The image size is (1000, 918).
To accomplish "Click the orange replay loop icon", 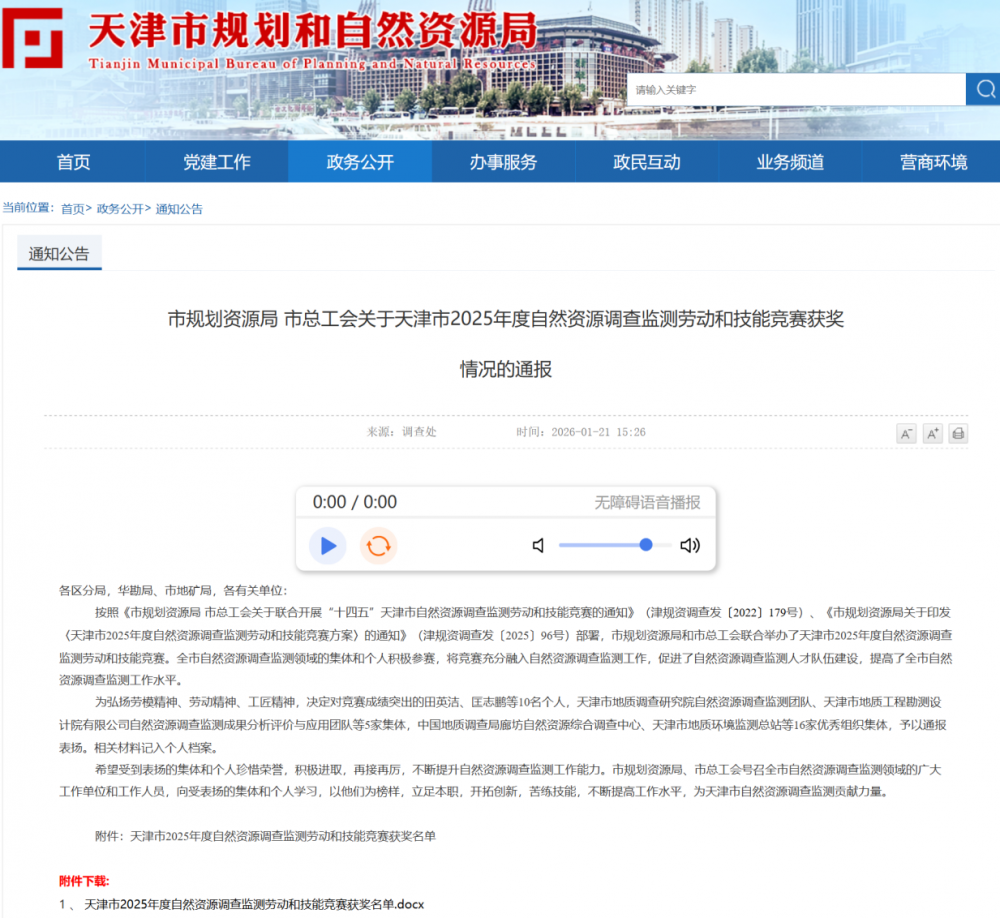I will tap(378, 545).
